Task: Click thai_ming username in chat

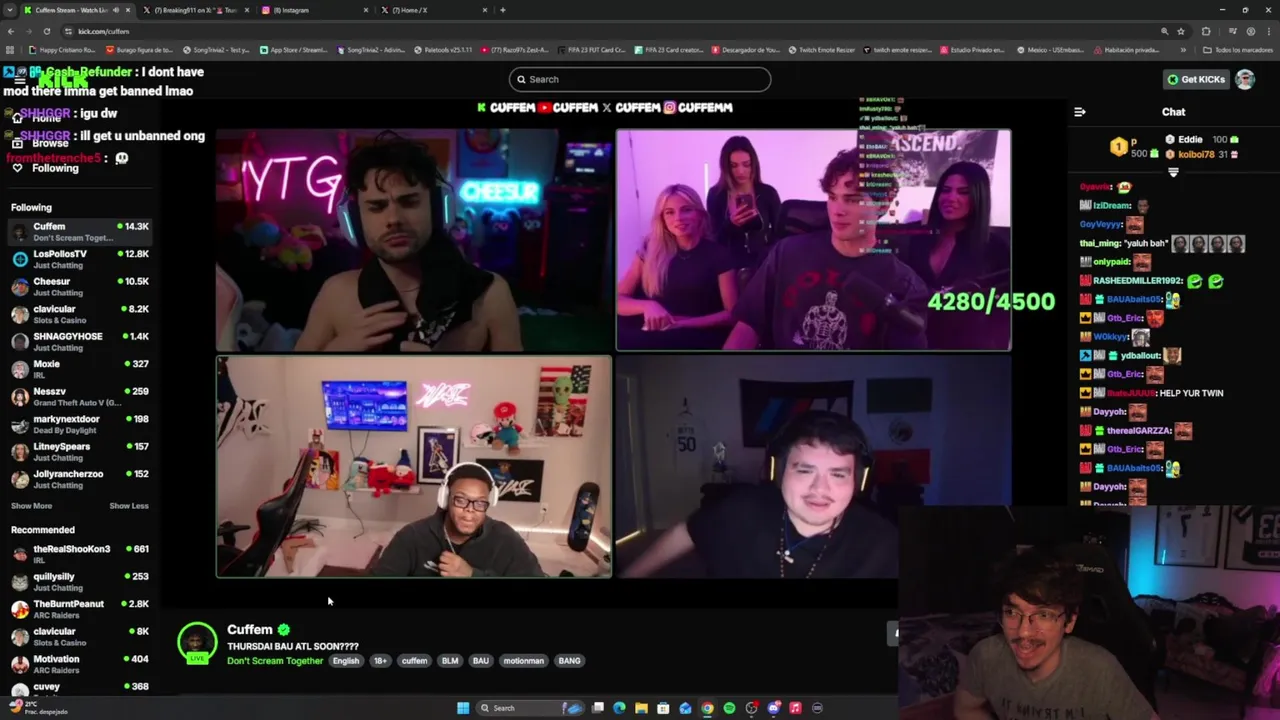Action: (1099, 243)
